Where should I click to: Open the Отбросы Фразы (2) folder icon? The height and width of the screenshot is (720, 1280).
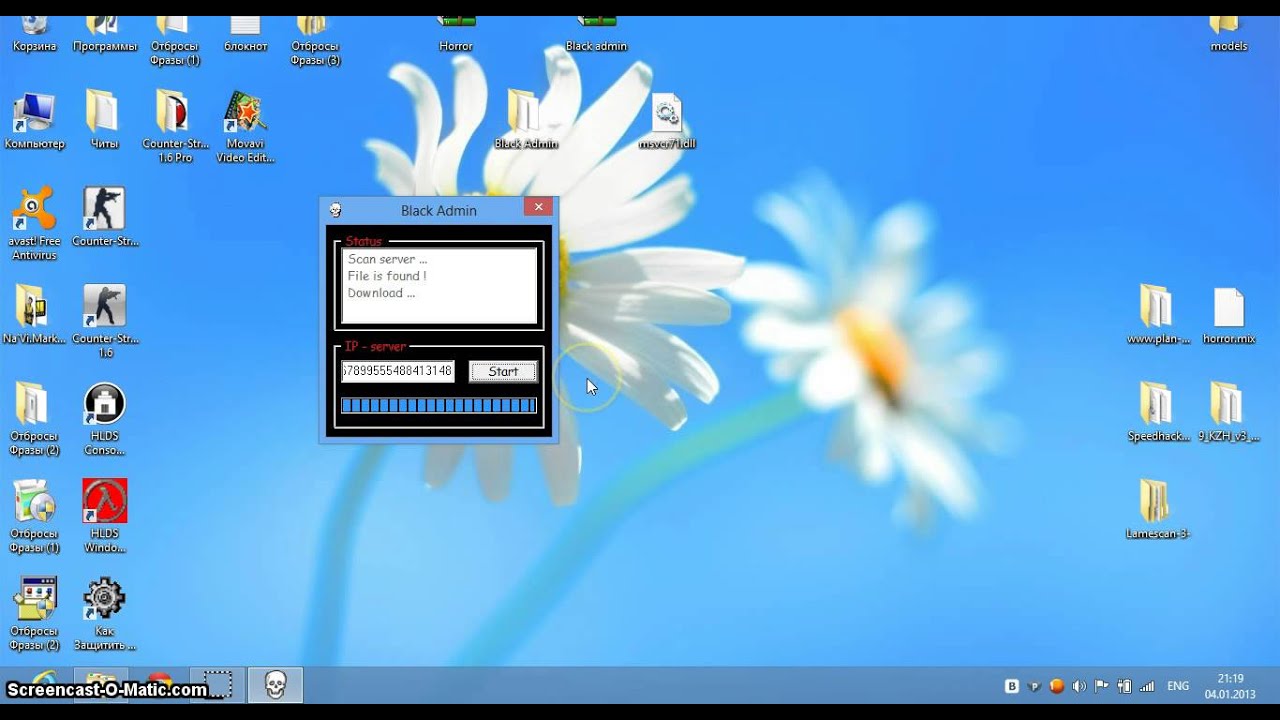click(x=35, y=419)
